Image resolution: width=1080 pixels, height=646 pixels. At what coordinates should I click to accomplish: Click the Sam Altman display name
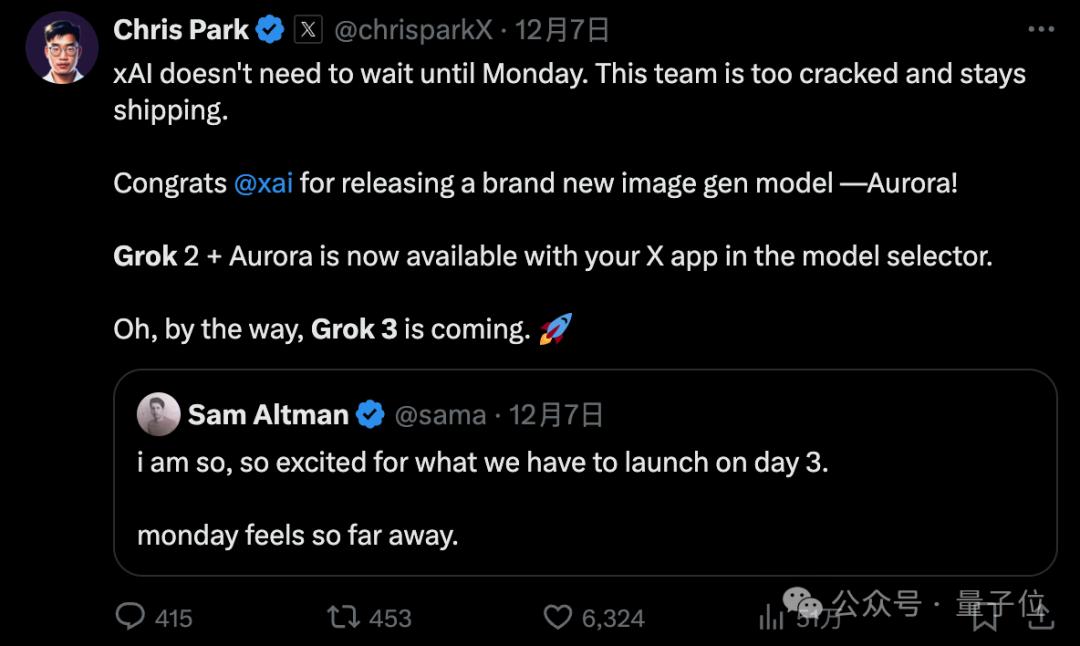268,414
